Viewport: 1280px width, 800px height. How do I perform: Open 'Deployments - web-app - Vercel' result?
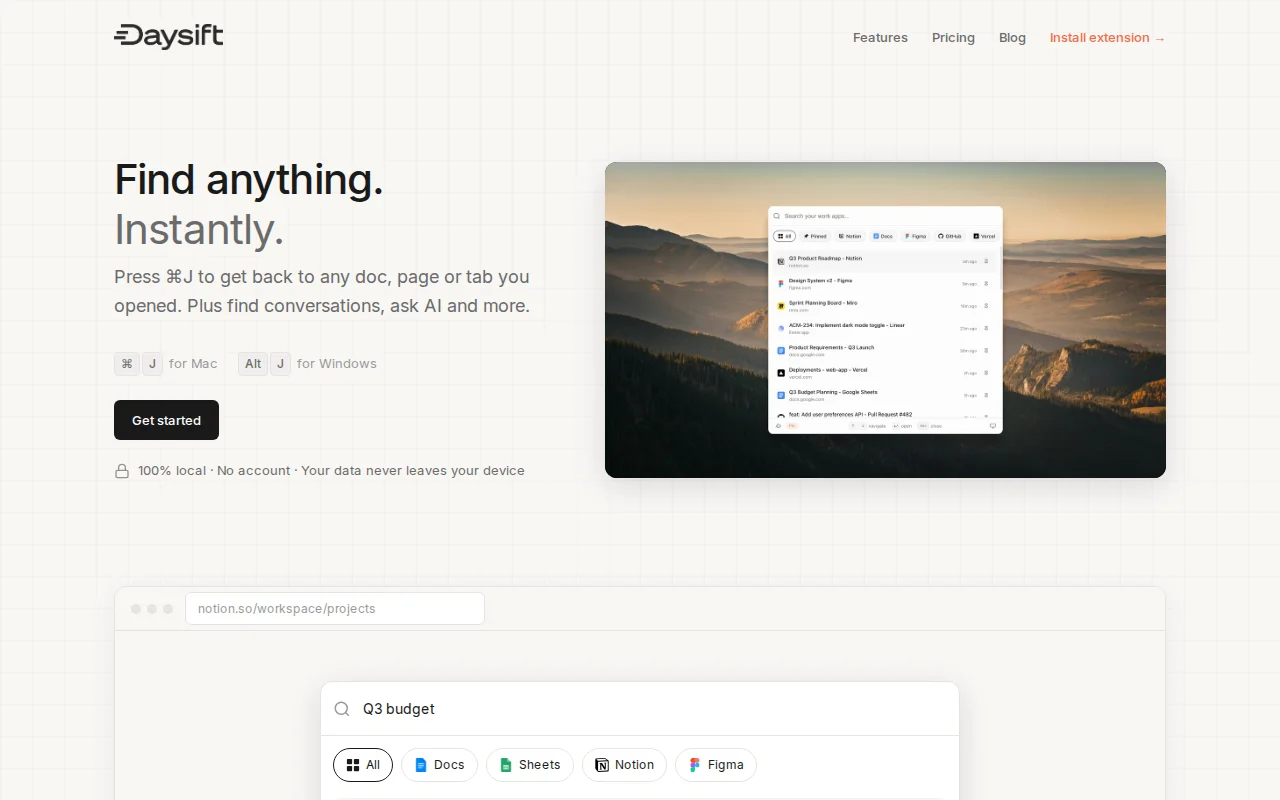tap(884, 373)
